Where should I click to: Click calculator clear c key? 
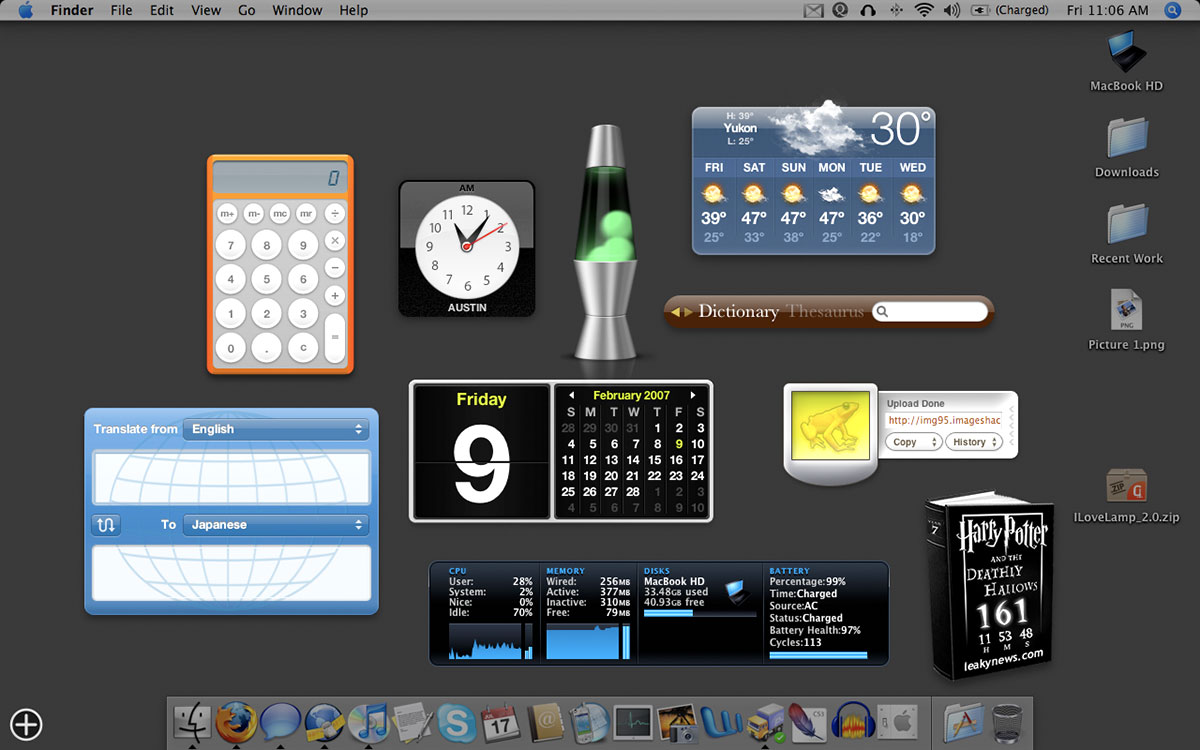(303, 348)
